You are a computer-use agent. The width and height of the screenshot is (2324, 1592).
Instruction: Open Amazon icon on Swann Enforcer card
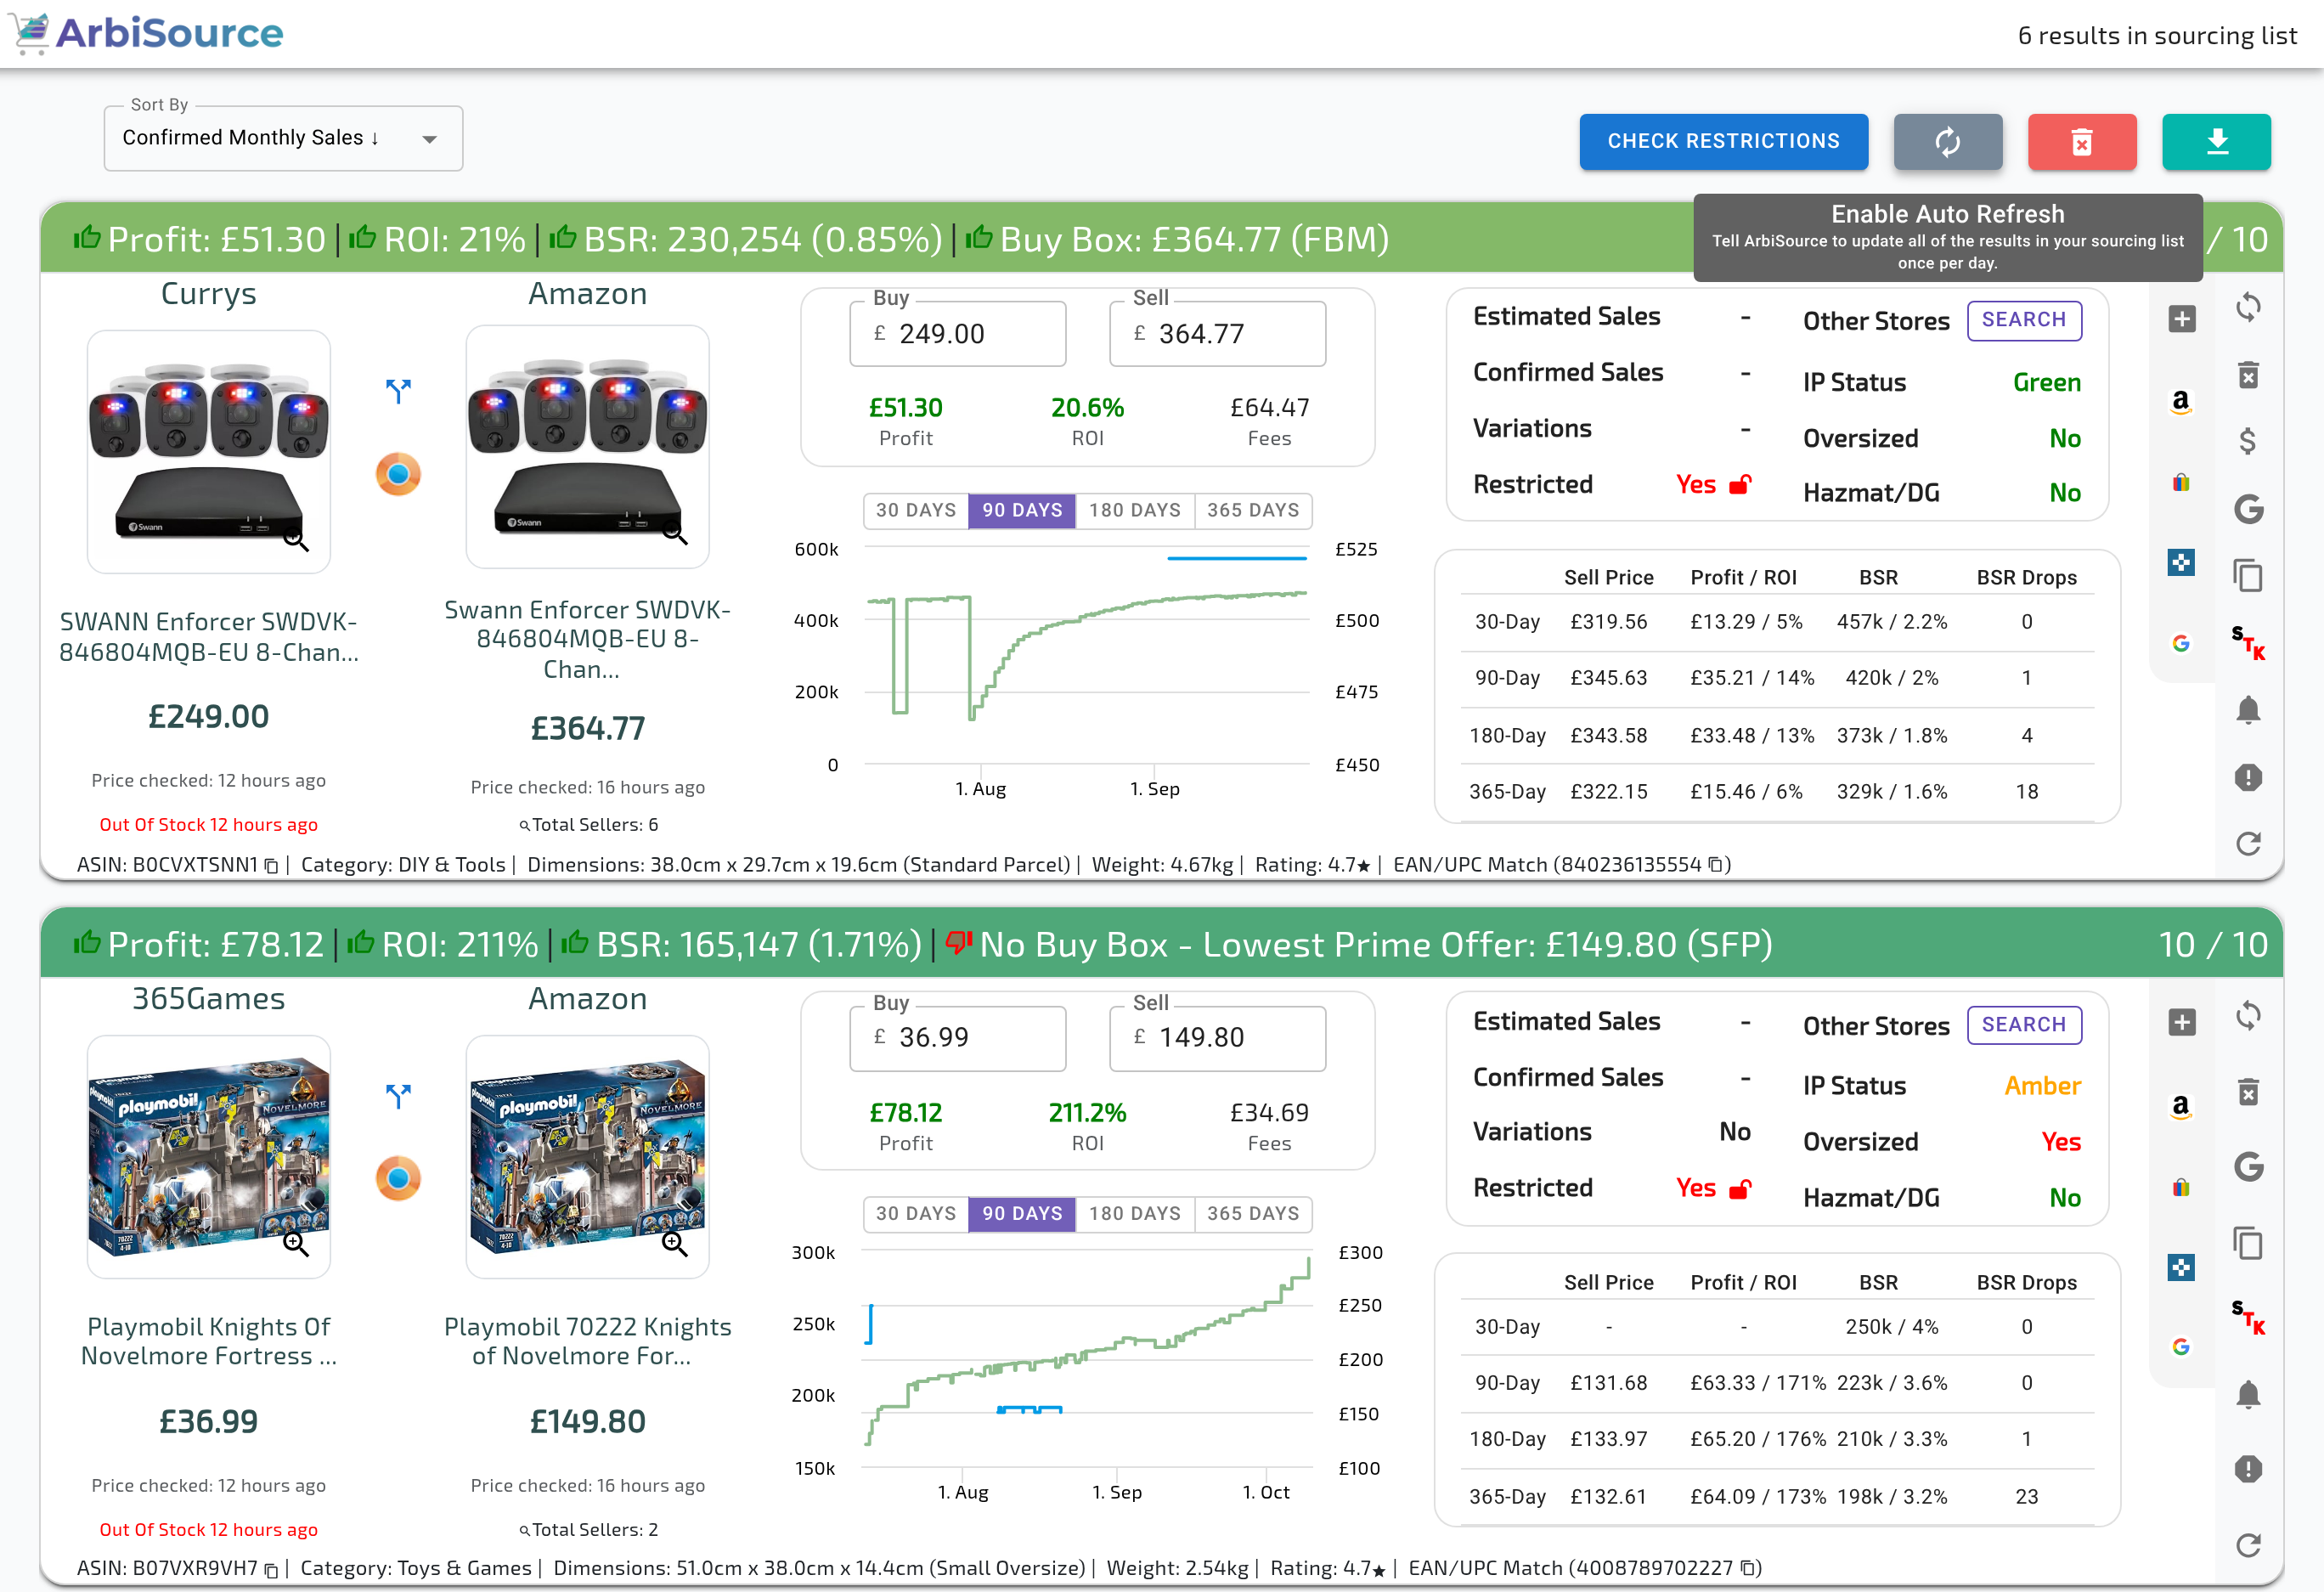click(x=2181, y=401)
